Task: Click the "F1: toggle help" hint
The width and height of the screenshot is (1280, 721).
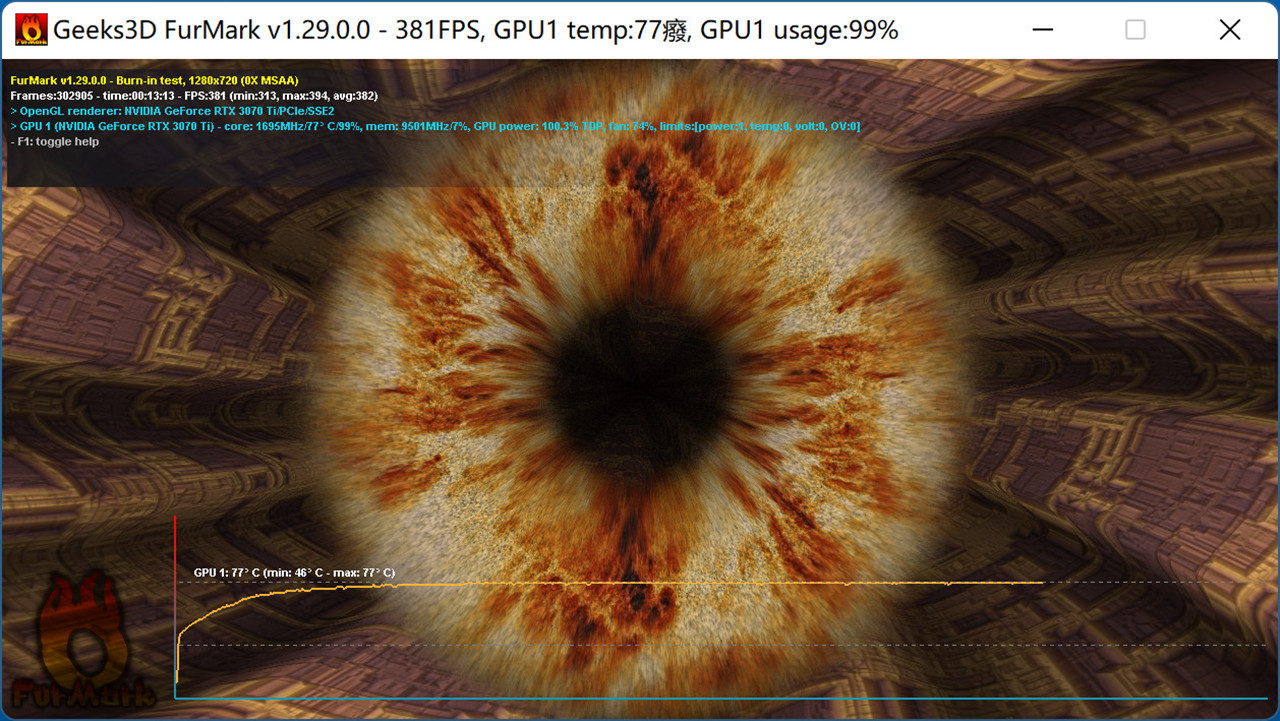Action: 55,142
